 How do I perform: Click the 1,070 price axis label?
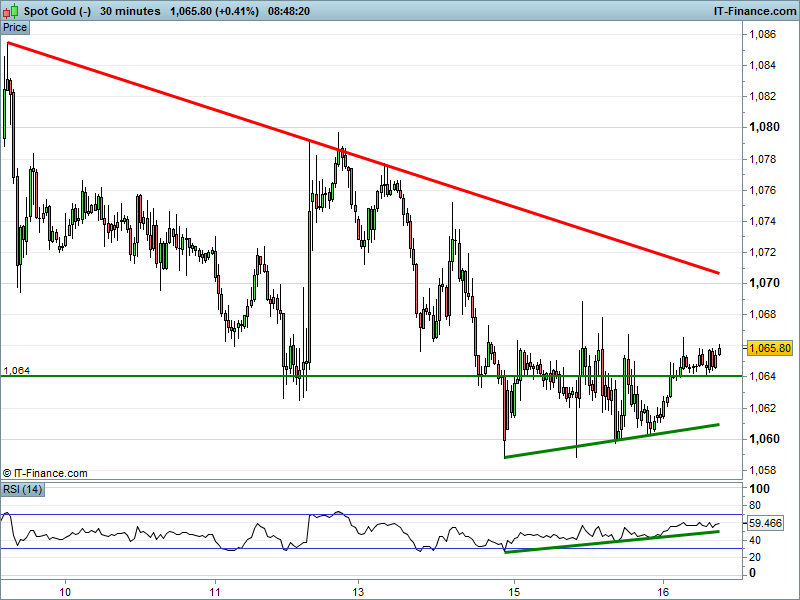pyautogui.click(x=763, y=283)
